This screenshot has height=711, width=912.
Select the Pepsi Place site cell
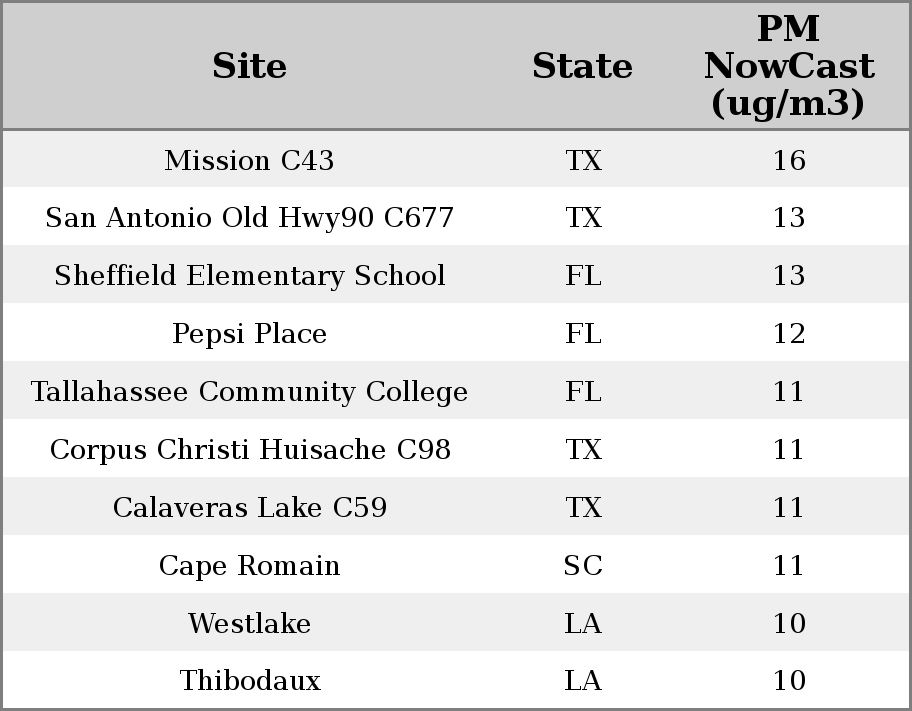(250, 333)
